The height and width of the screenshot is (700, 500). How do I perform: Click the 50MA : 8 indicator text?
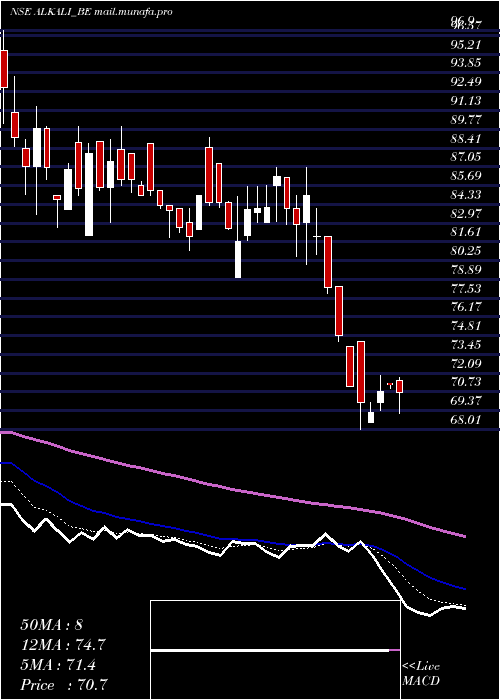click(51, 625)
